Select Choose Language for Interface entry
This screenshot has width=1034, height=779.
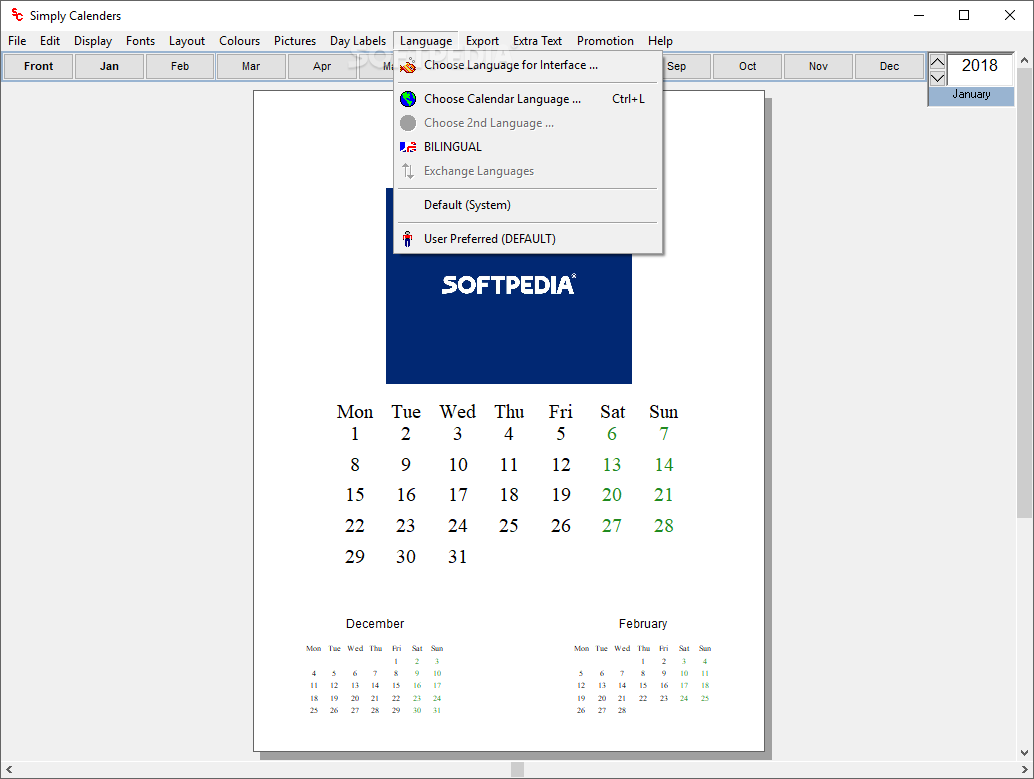[528, 65]
